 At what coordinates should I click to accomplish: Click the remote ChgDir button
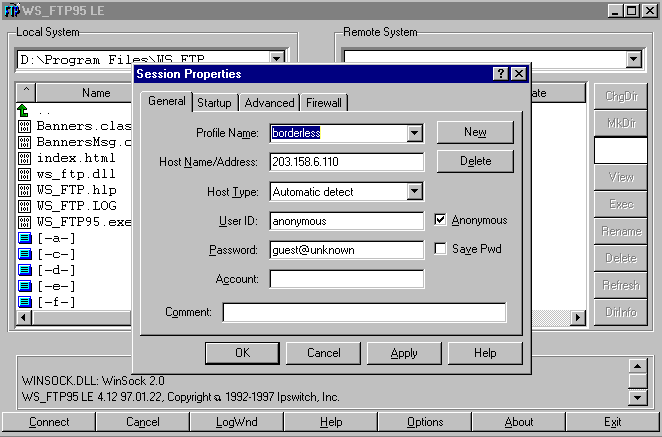tap(621, 96)
